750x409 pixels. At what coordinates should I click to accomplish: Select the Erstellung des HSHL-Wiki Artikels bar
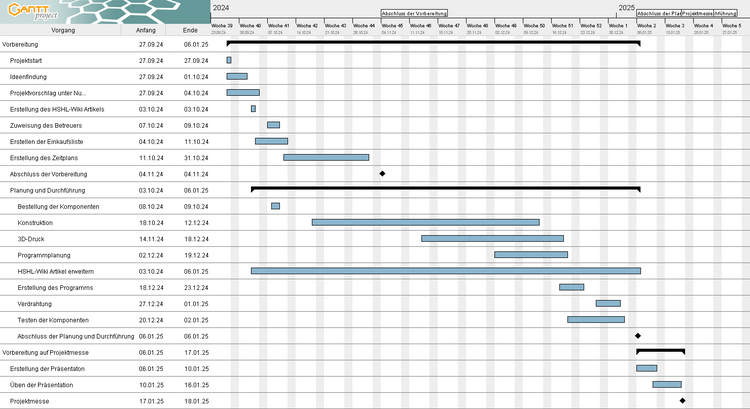pos(253,109)
